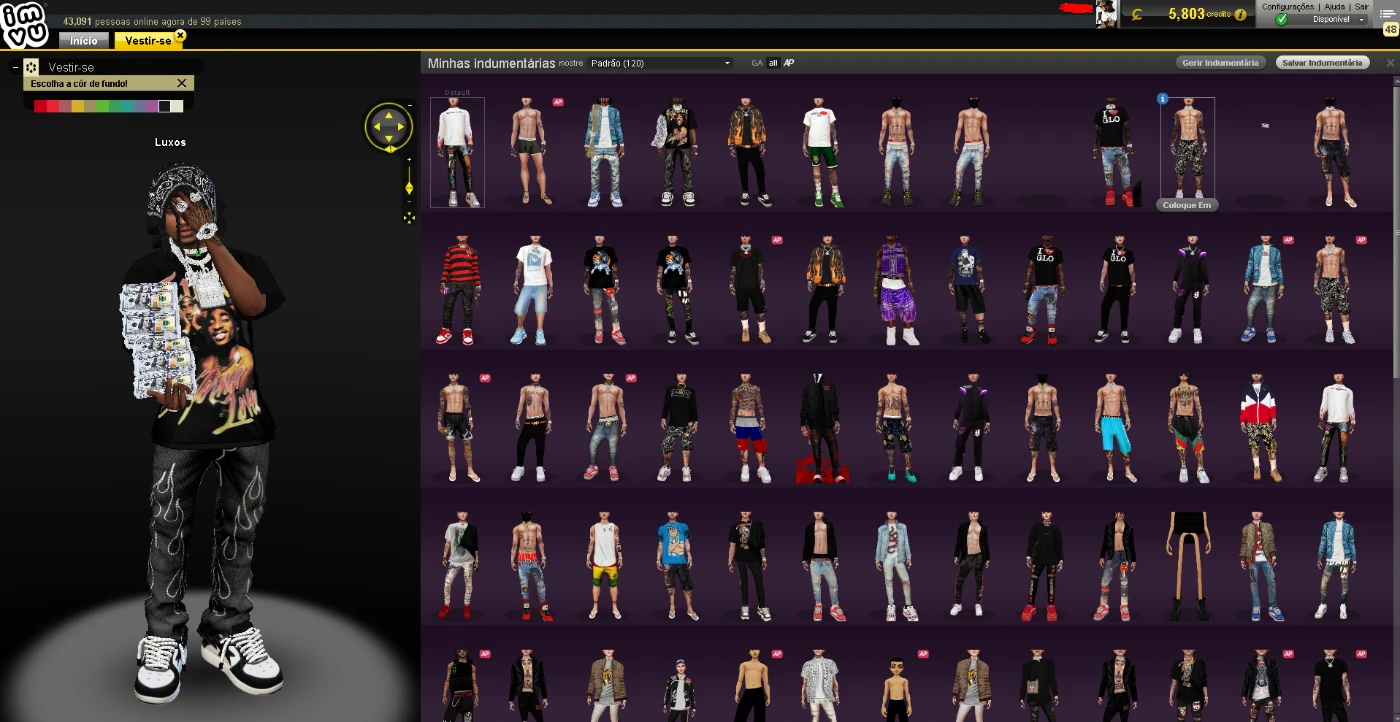Image resolution: width=1400 pixels, height=722 pixels.
Task: Close the Minhas indumentárias panel
Action: pyautogui.click(x=1390, y=63)
